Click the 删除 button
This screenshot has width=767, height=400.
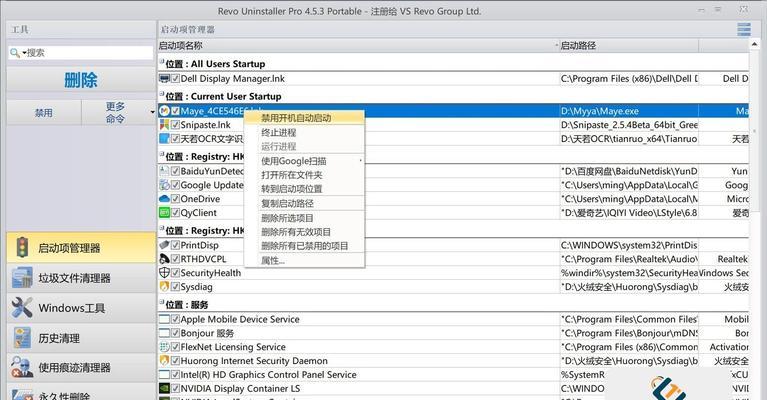coord(81,80)
